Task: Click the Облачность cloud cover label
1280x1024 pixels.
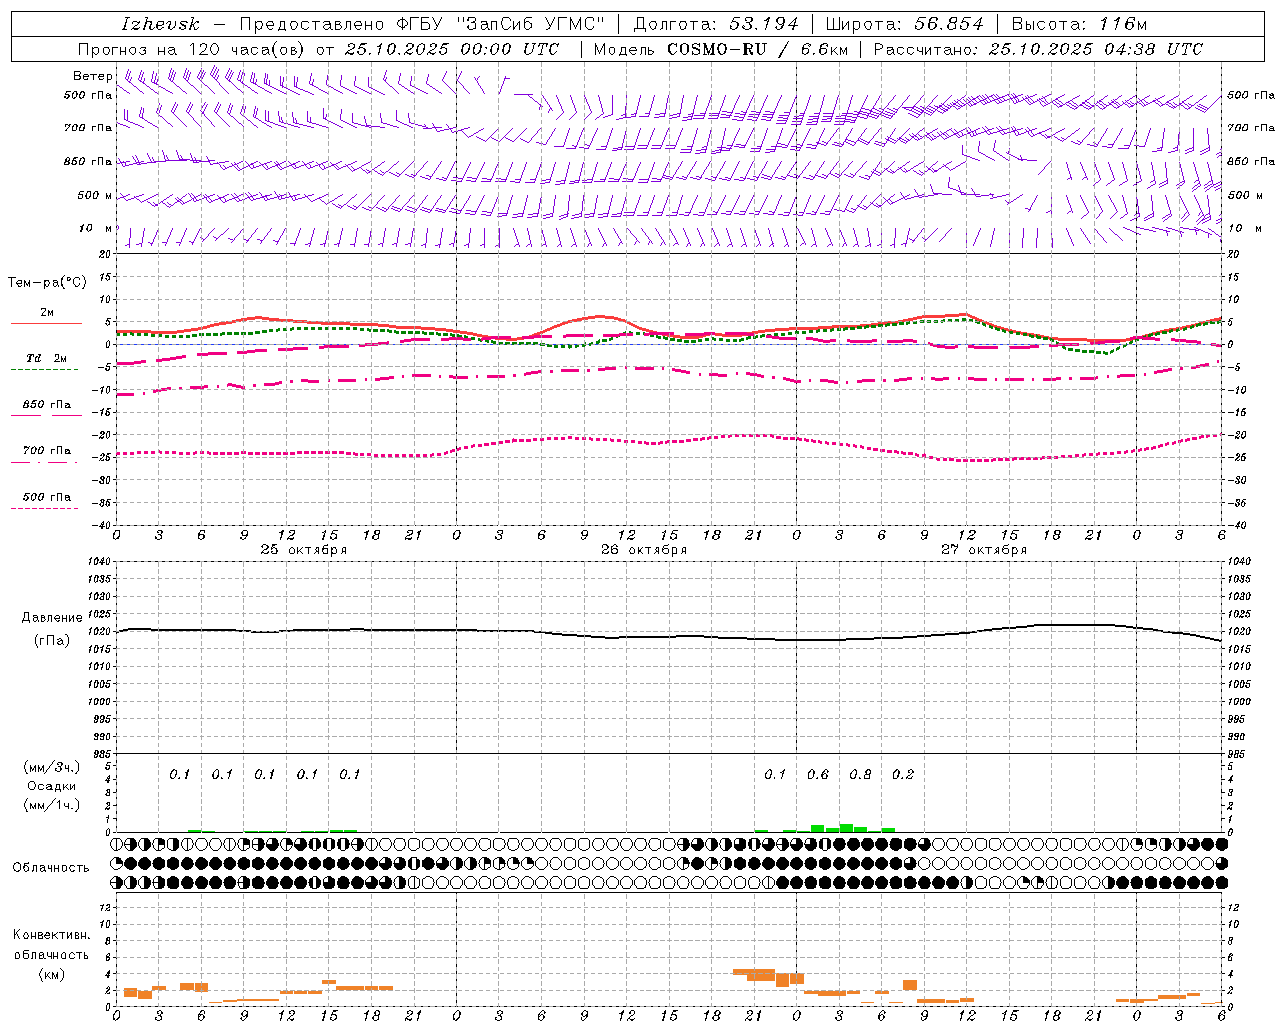Action: point(51,868)
